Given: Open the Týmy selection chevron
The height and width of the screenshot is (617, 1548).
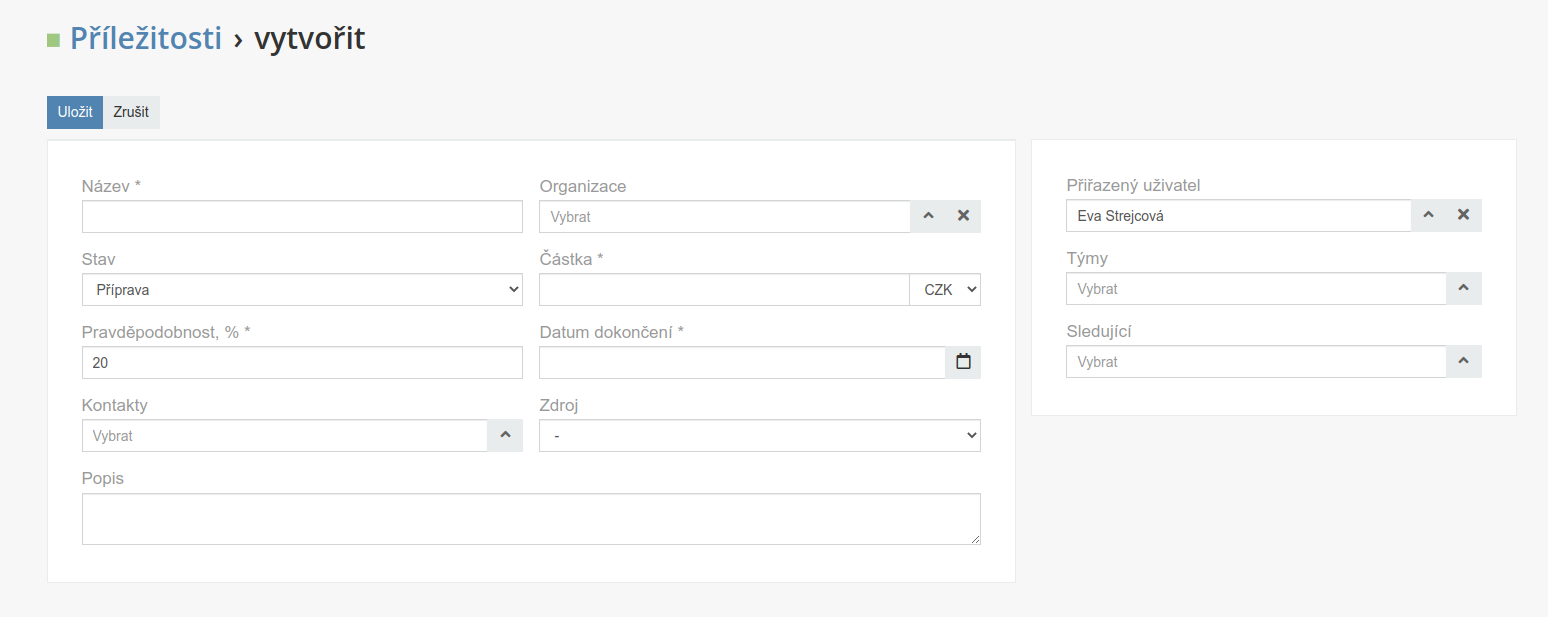Looking at the screenshot, I should point(1464,288).
